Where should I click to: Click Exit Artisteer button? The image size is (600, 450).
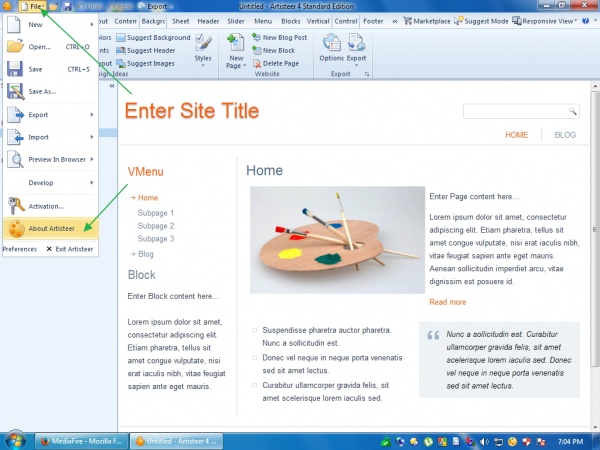pos(70,249)
